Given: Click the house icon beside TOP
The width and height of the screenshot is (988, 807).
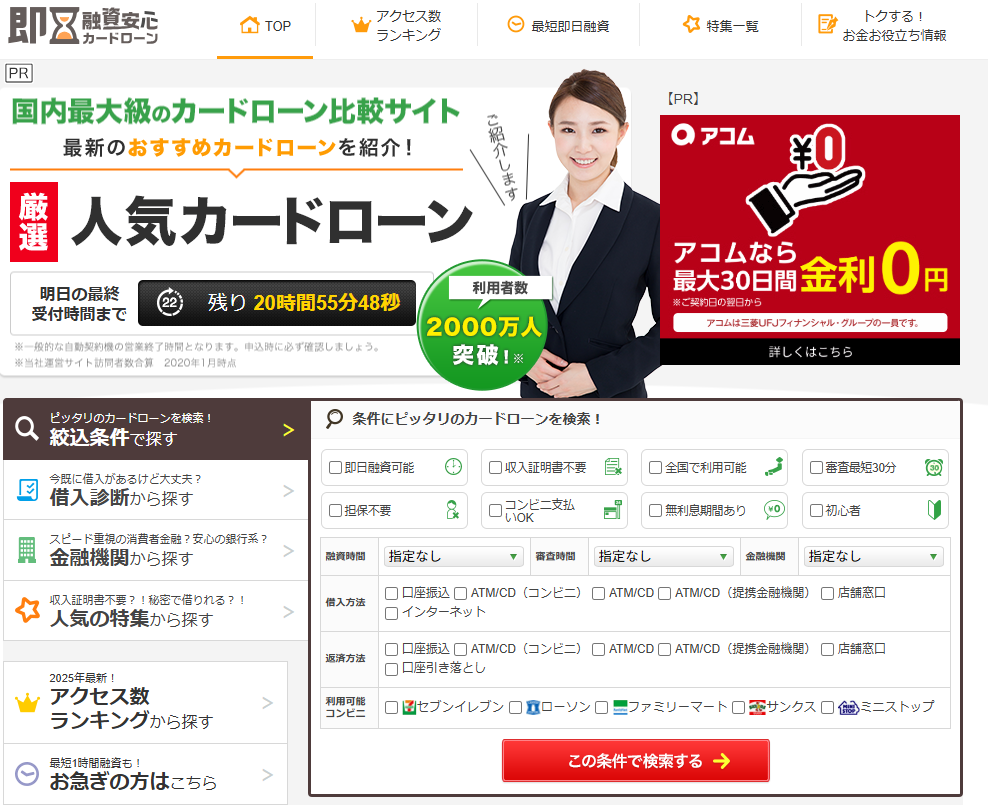Looking at the screenshot, I should (x=250, y=25).
